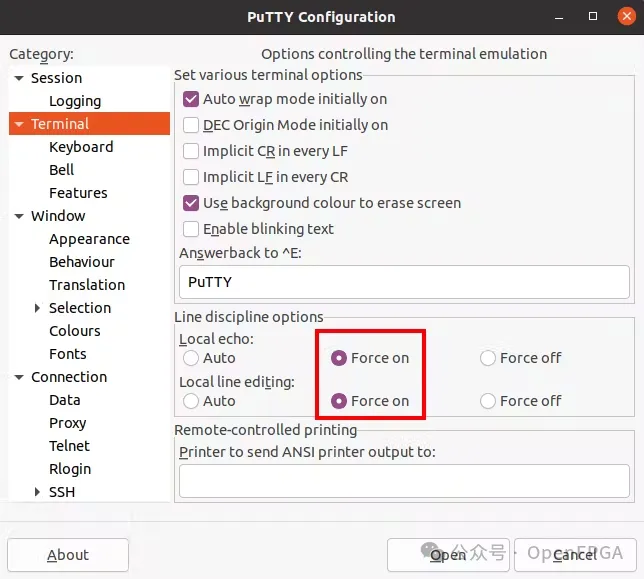Collapse the Connection category arrow

pos(19,377)
